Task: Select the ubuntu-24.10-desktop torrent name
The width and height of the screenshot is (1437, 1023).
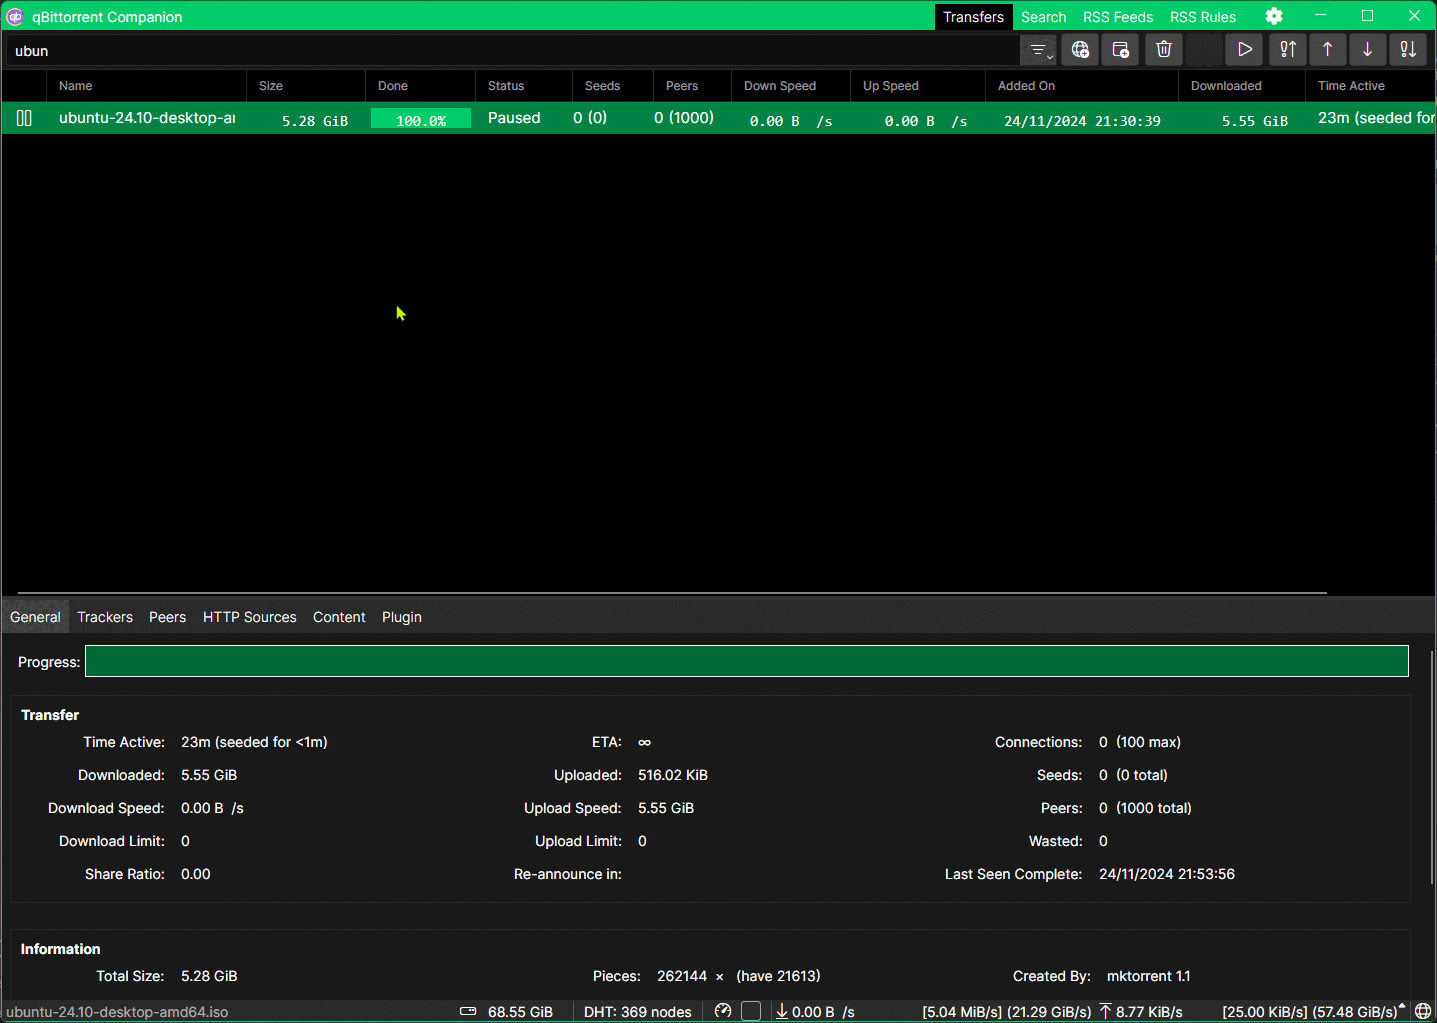Action: point(147,118)
